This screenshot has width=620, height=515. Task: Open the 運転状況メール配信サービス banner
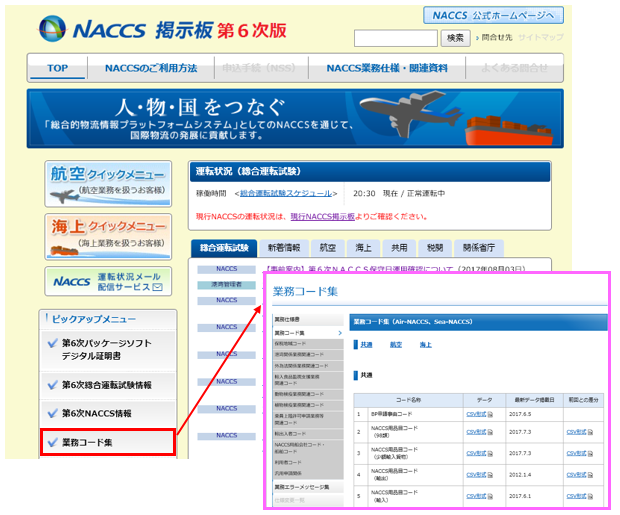point(107,281)
